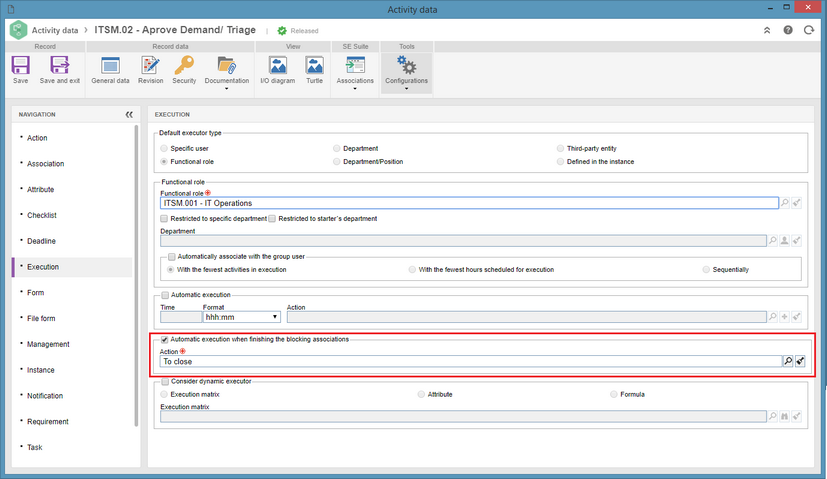Search the Automatic execution Action field
Viewport: 827px width, 479px height.
(773, 317)
